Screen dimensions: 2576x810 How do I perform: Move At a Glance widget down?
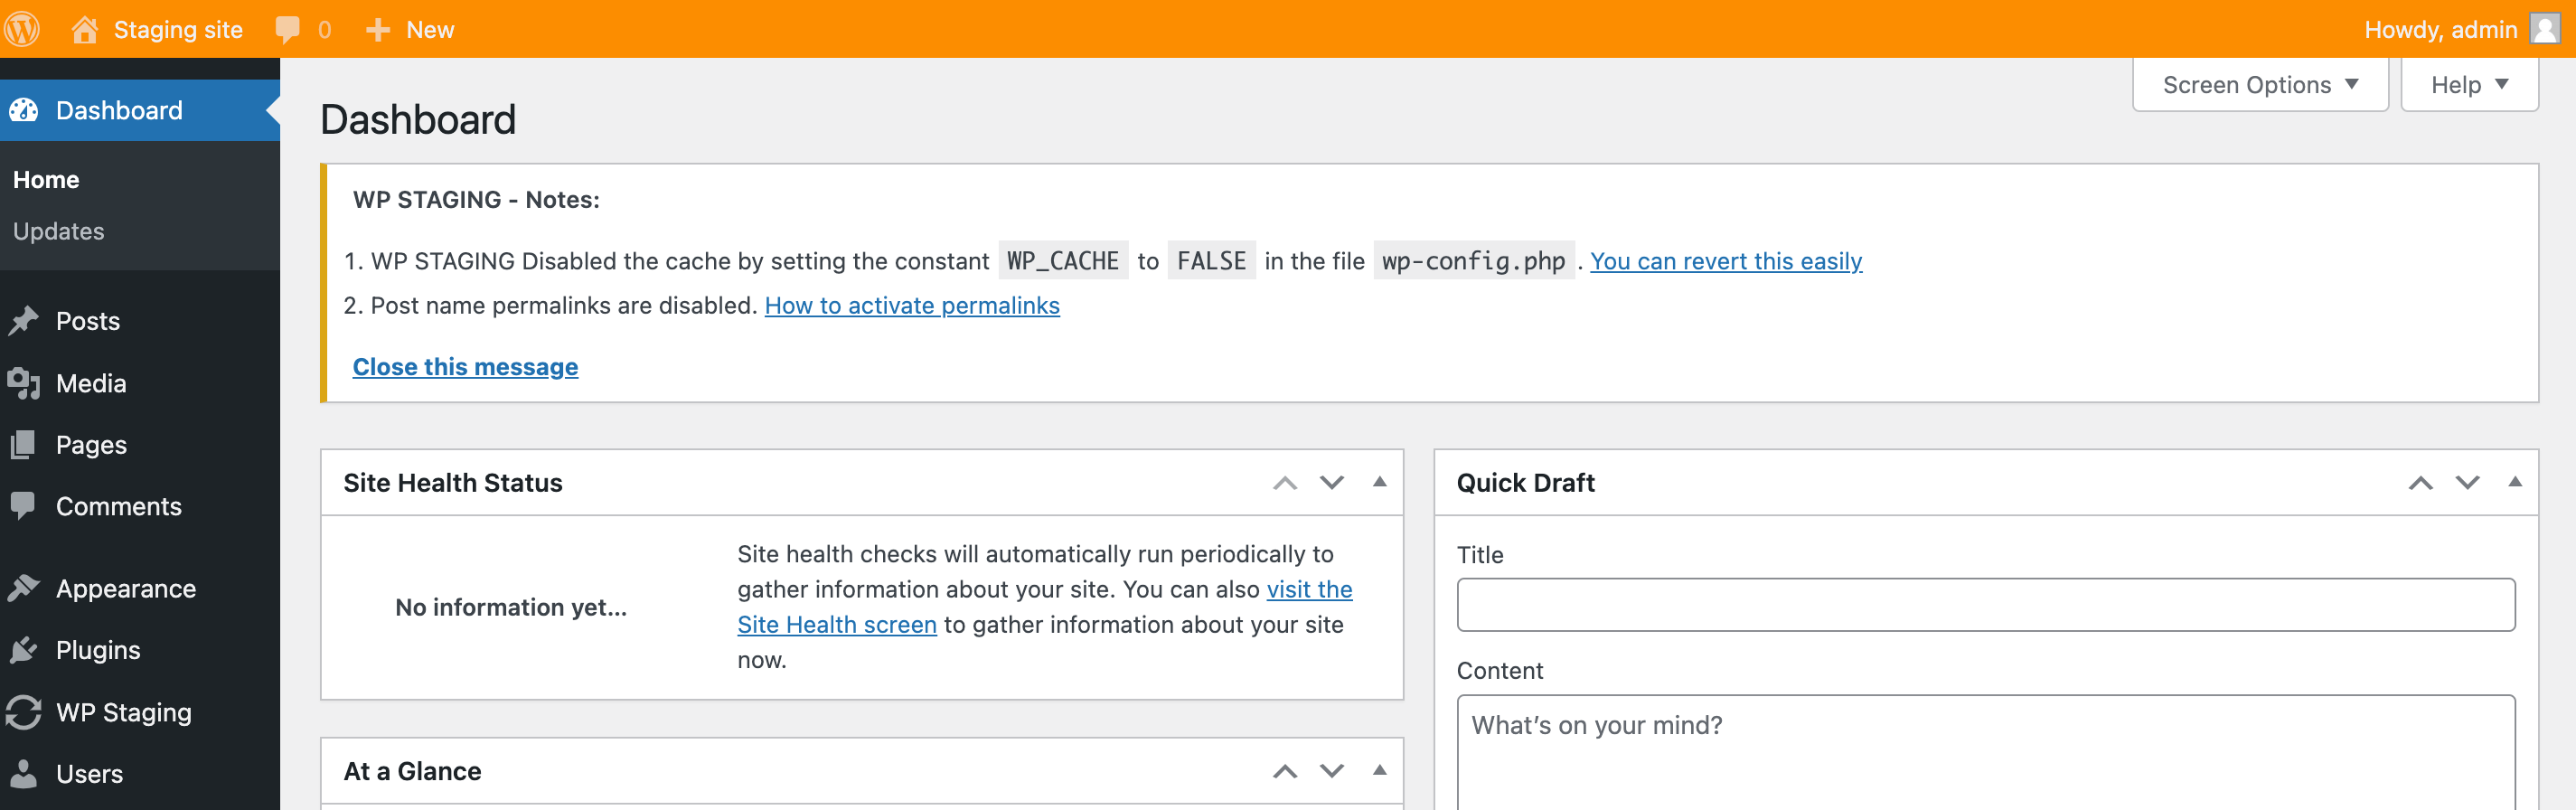tap(1332, 771)
